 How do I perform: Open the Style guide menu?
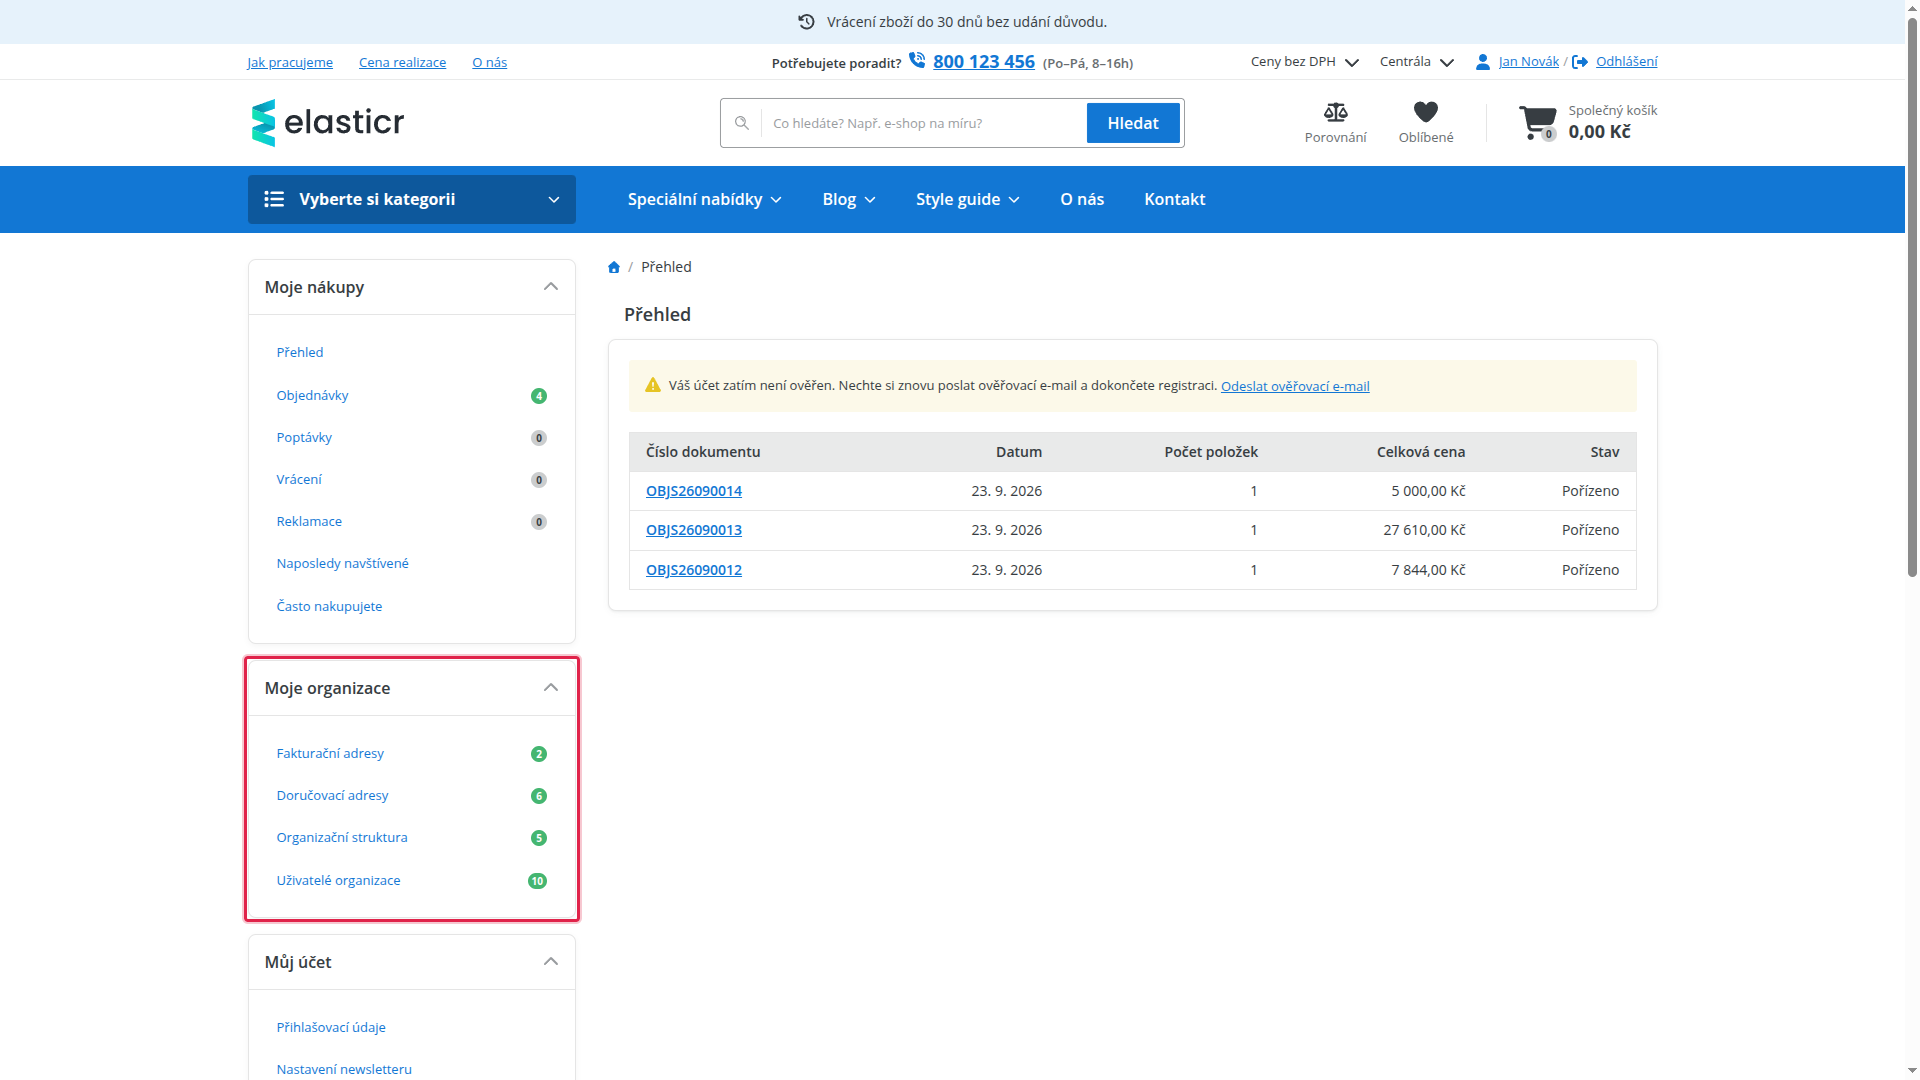pyautogui.click(x=968, y=199)
